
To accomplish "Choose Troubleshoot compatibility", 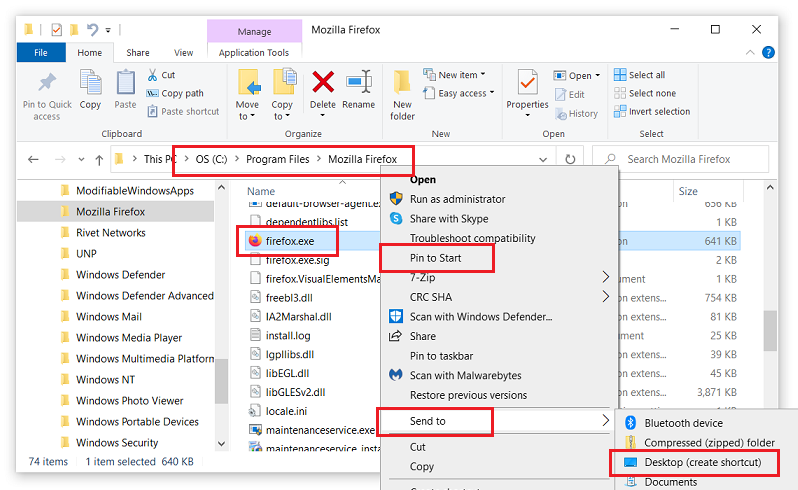I will click(473, 238).
